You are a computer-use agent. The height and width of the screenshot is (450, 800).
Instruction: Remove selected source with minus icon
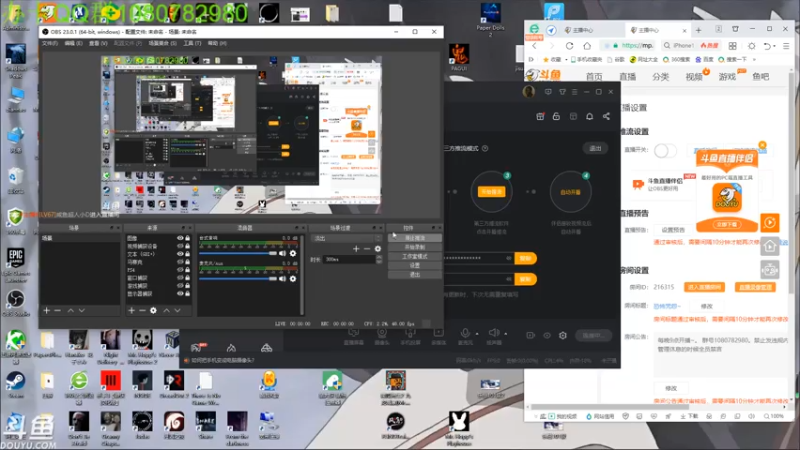pyautogui.click(x=142, y=310)
